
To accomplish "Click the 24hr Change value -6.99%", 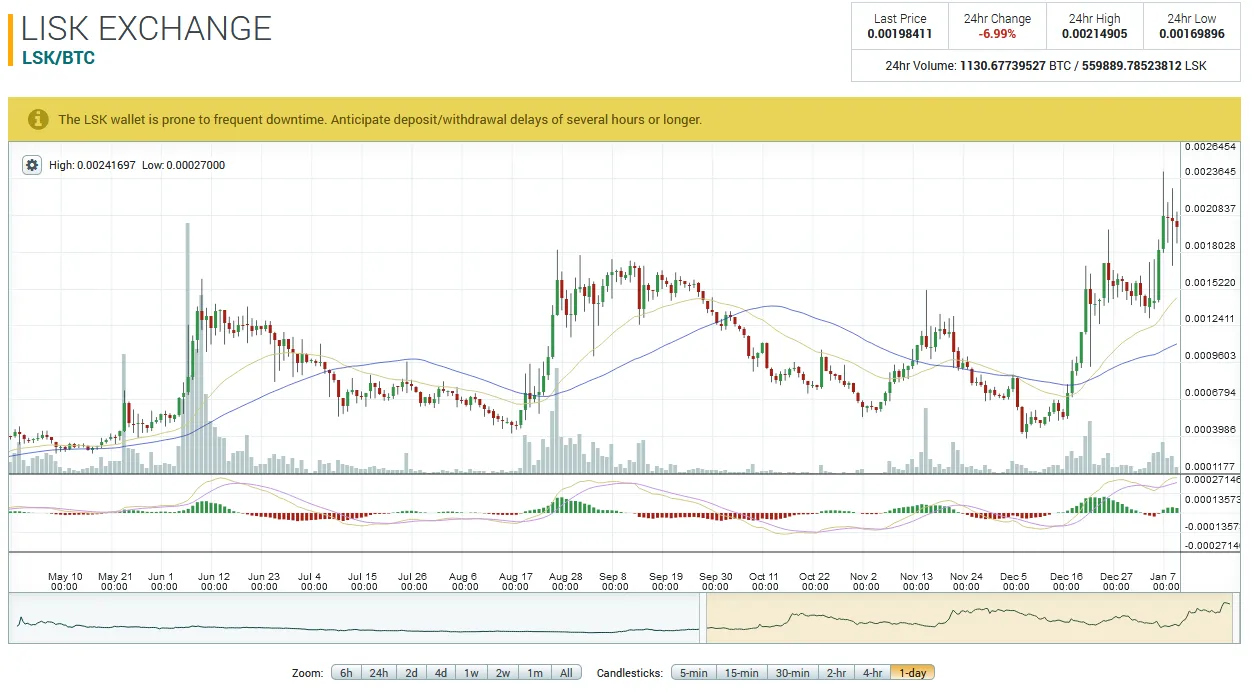I will coord(997,34).
